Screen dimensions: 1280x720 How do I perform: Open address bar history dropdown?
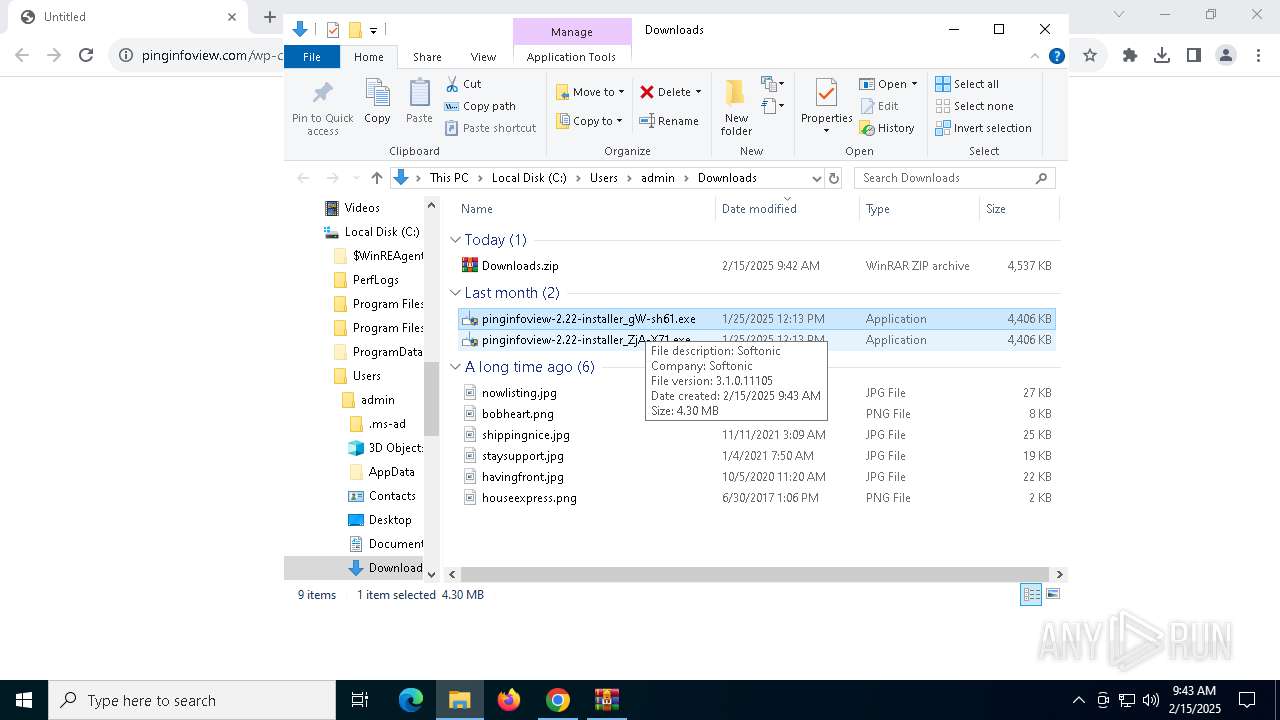[x=816, y=178]
